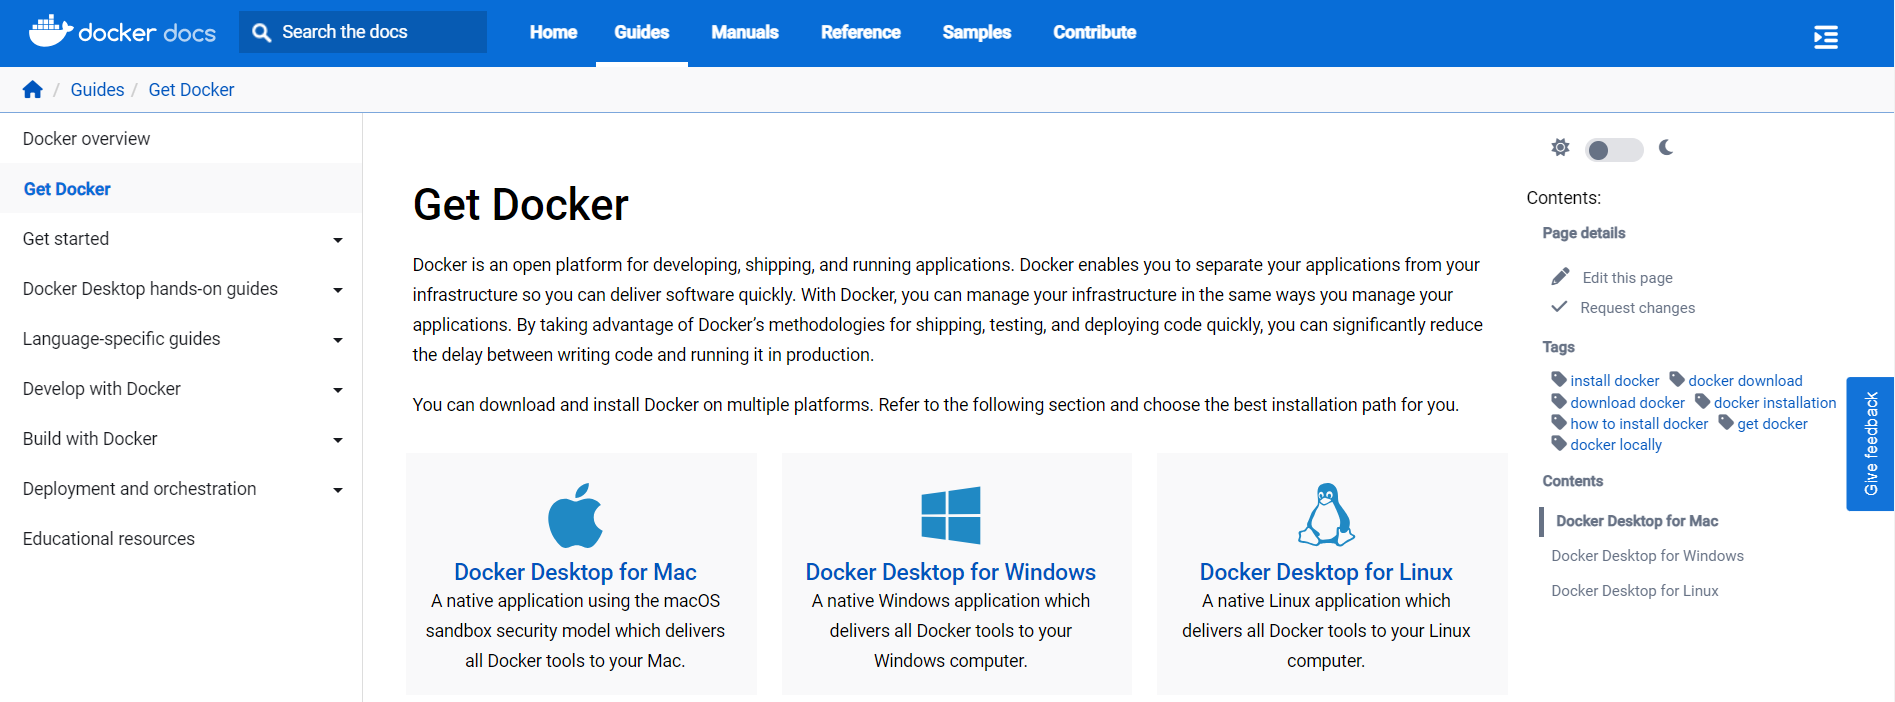1895x702 pixels.
Task: Click the get docker tag
Action: 1772,424
